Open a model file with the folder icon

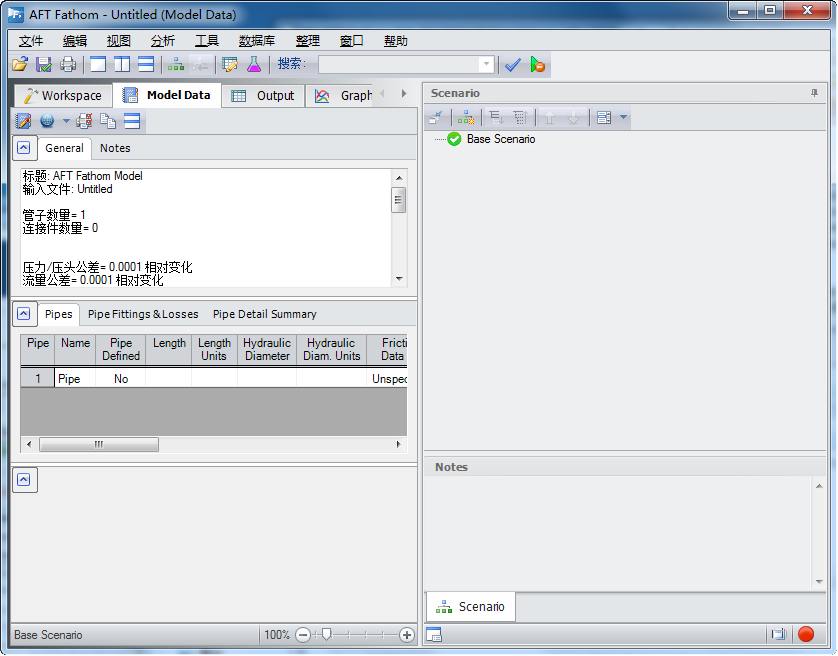click(20, 65)
